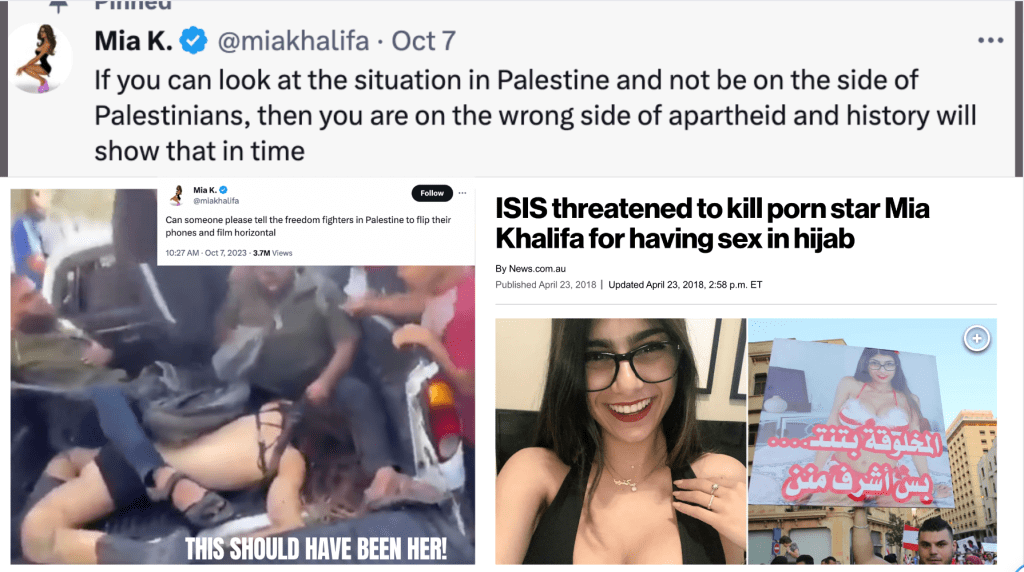
Task: Open the three-dot menu beside Follow
Action: [x=462, y=193]
